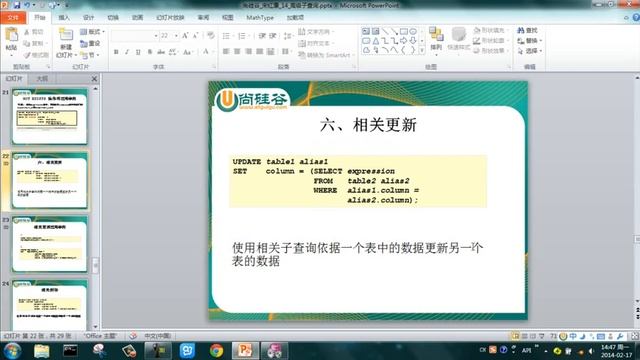640x360 pixels.
Task: Select slide 23 thumbnail
Action: (49, 244)
